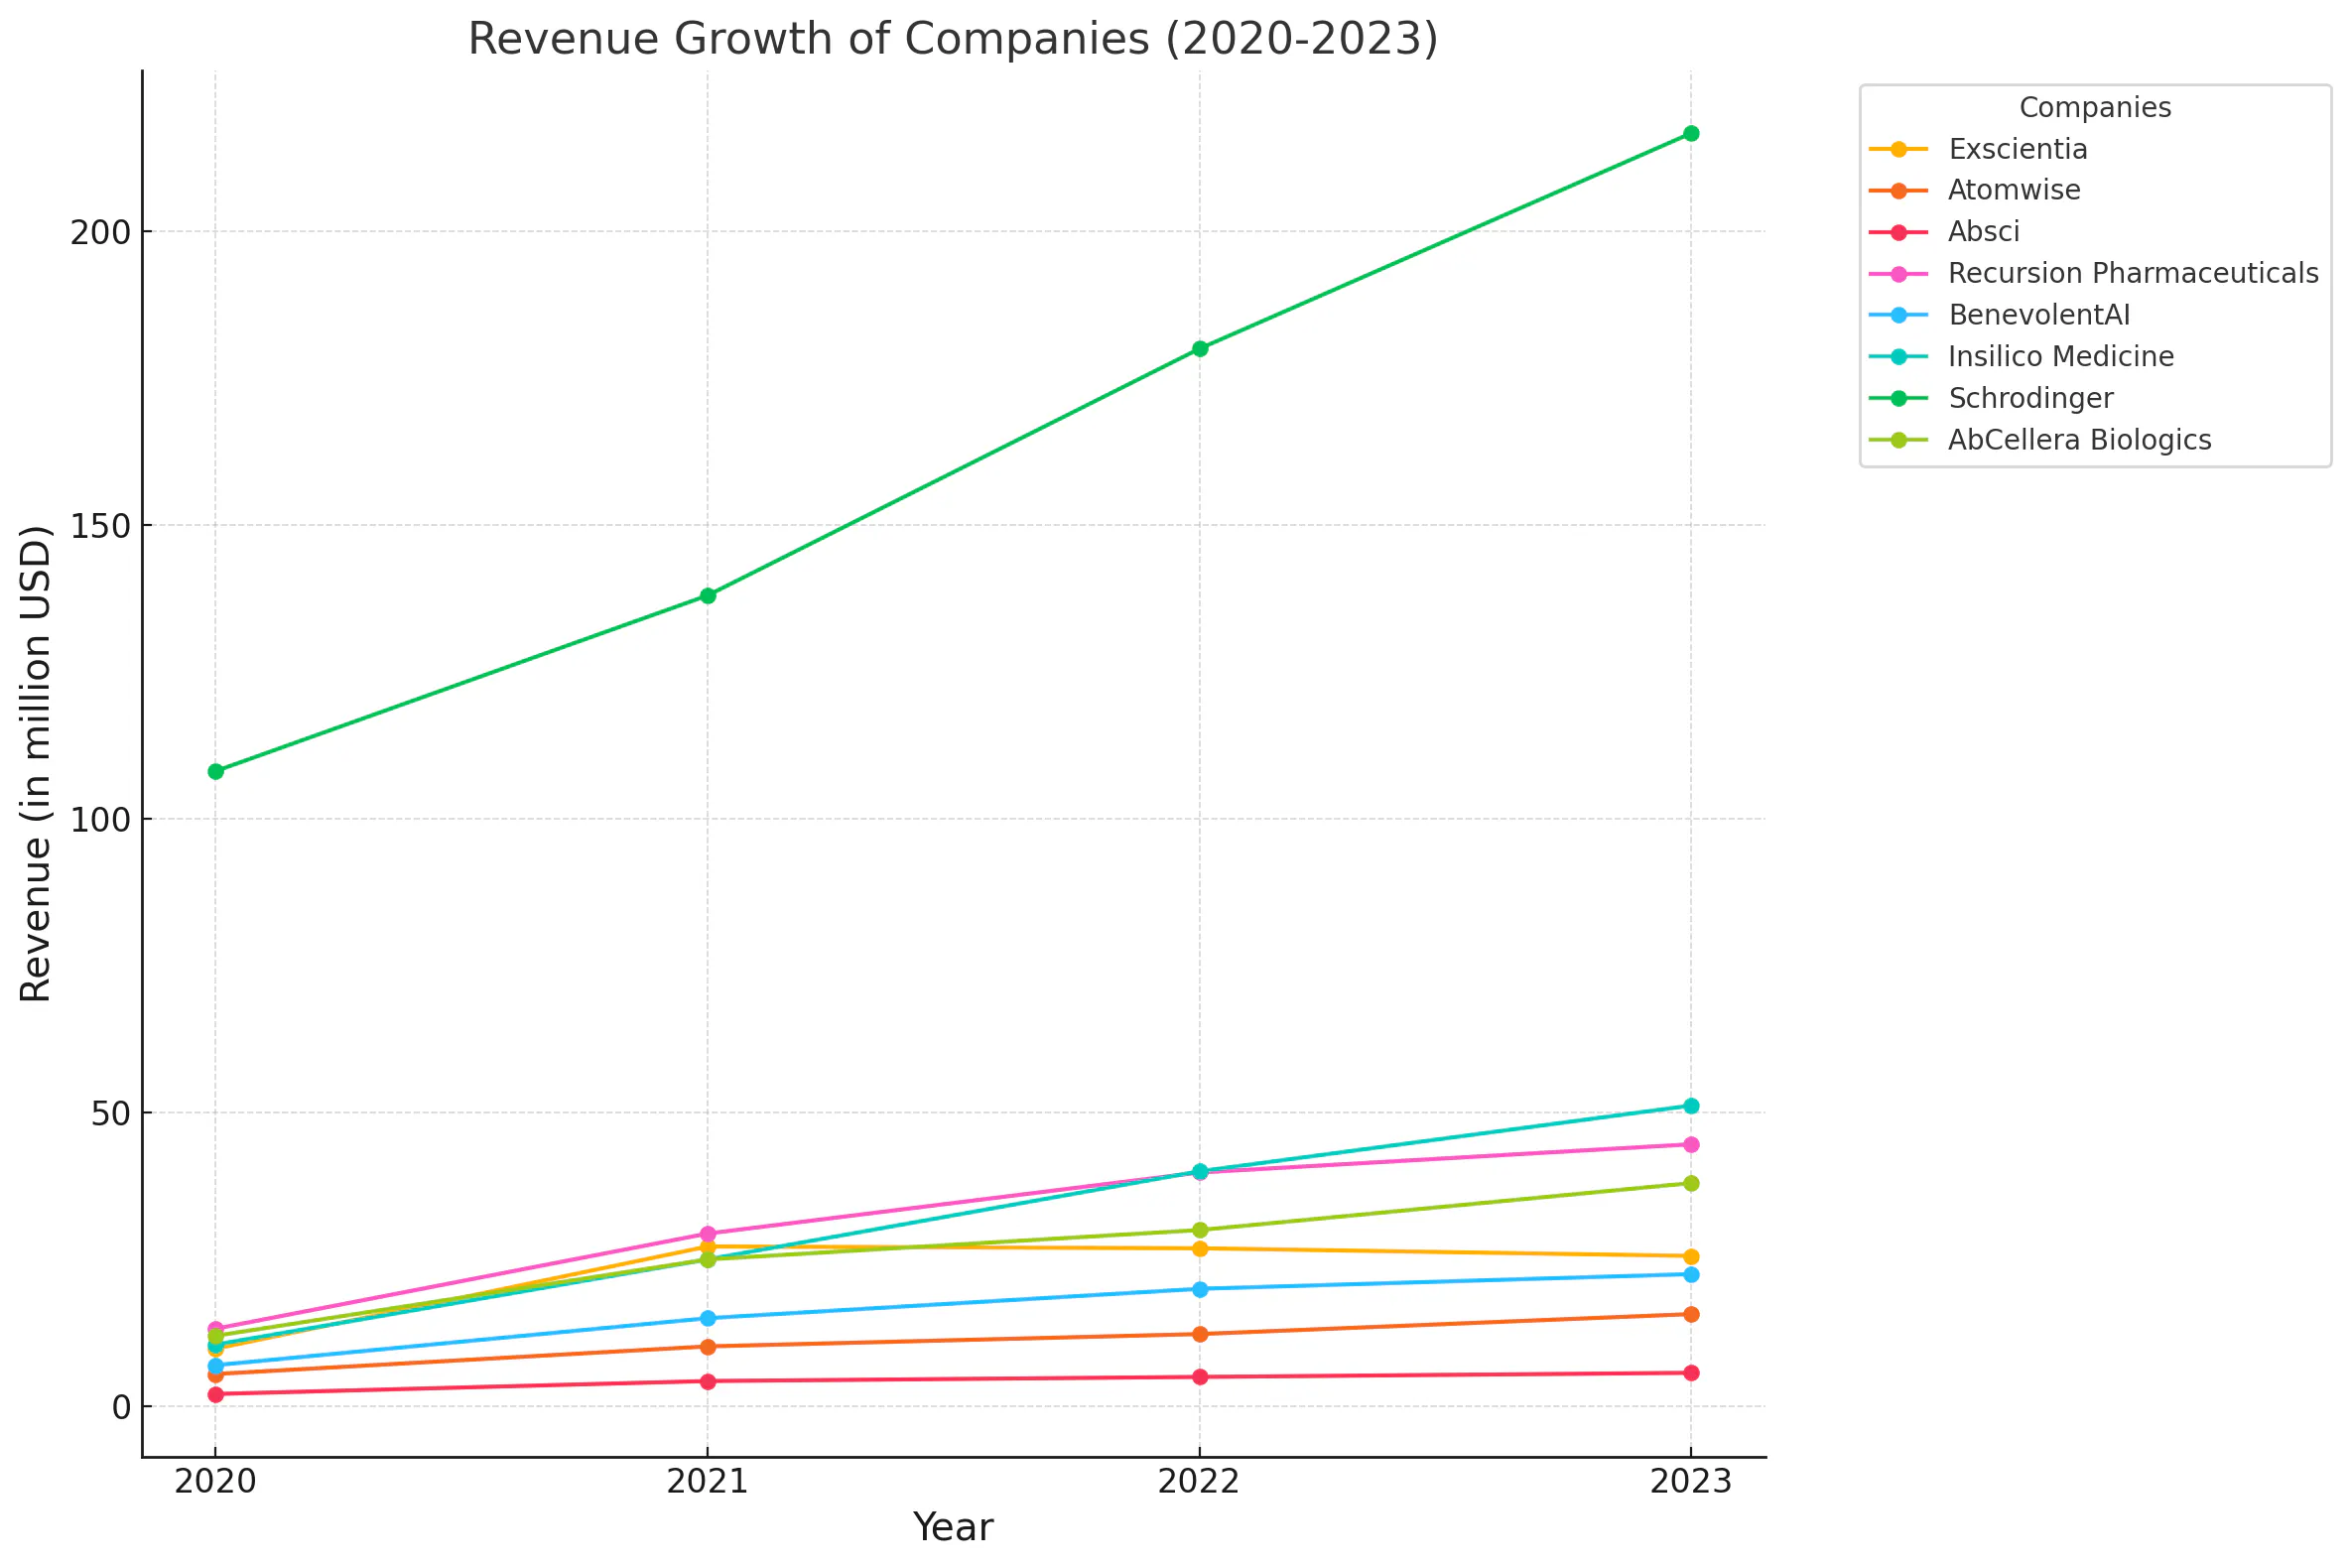Click Atomwise's 2023 data point
Image resolution: width=2350 pixels, height=1568 pixels.
click(1691, 1314)
